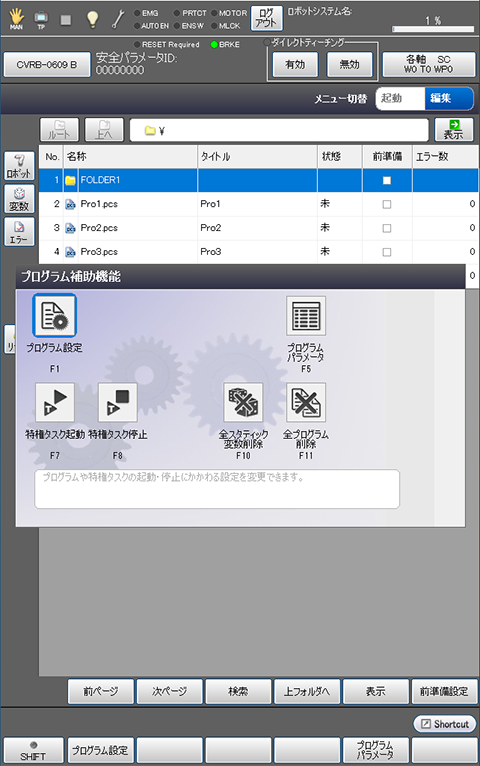Open the エラー sidebar icon

[x=20, y=232]
